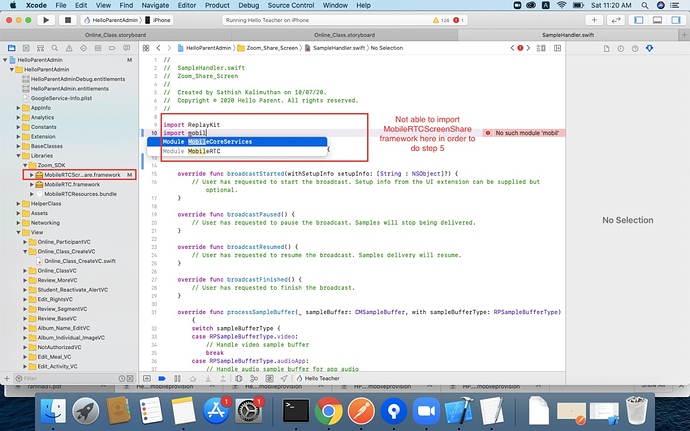690x431 pixels.
Task: Open the Editor menu
Action: coord(187,5)
